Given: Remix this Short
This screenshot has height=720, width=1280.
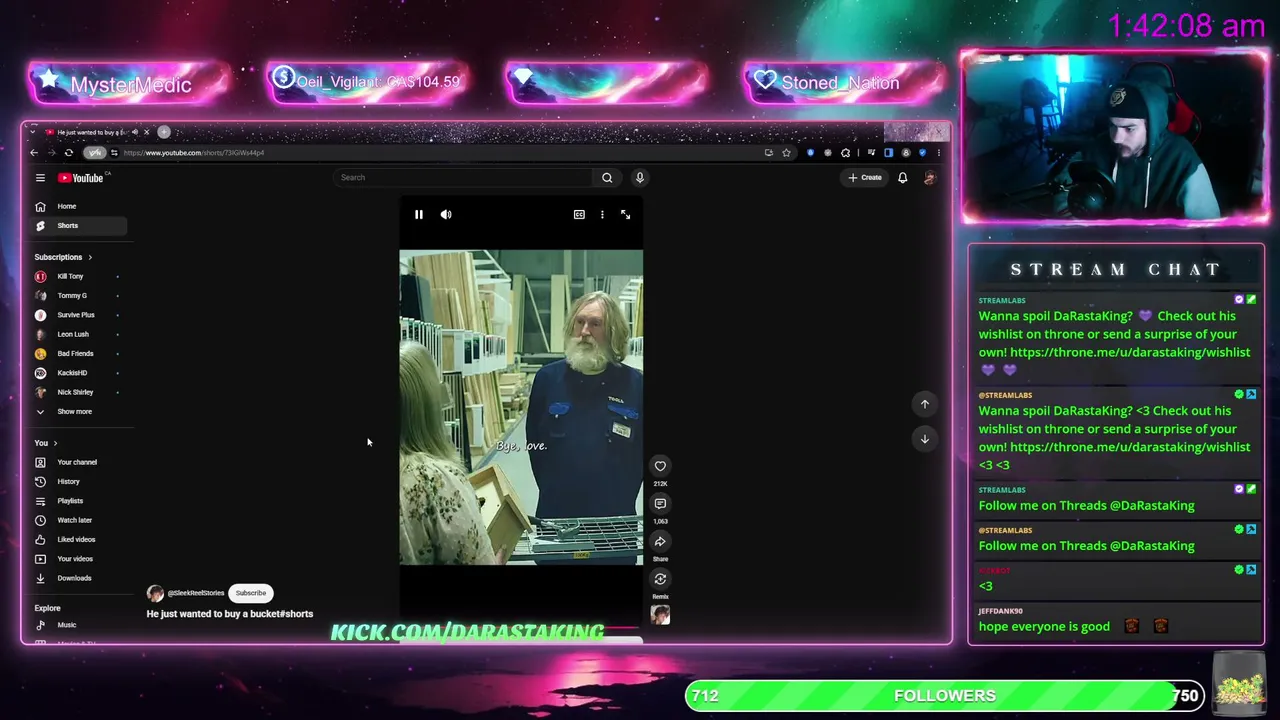Looking at the screenshot, I should (660, 579).
